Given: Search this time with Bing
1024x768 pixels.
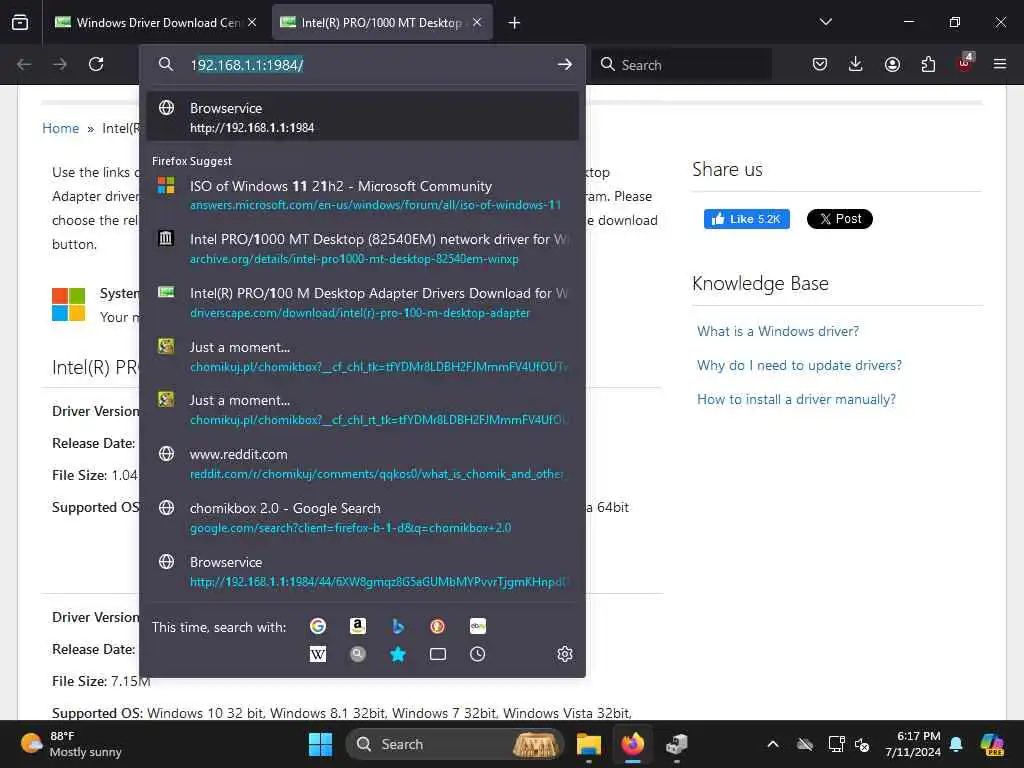Looking at the screenshot, I should tap(398, 626).
